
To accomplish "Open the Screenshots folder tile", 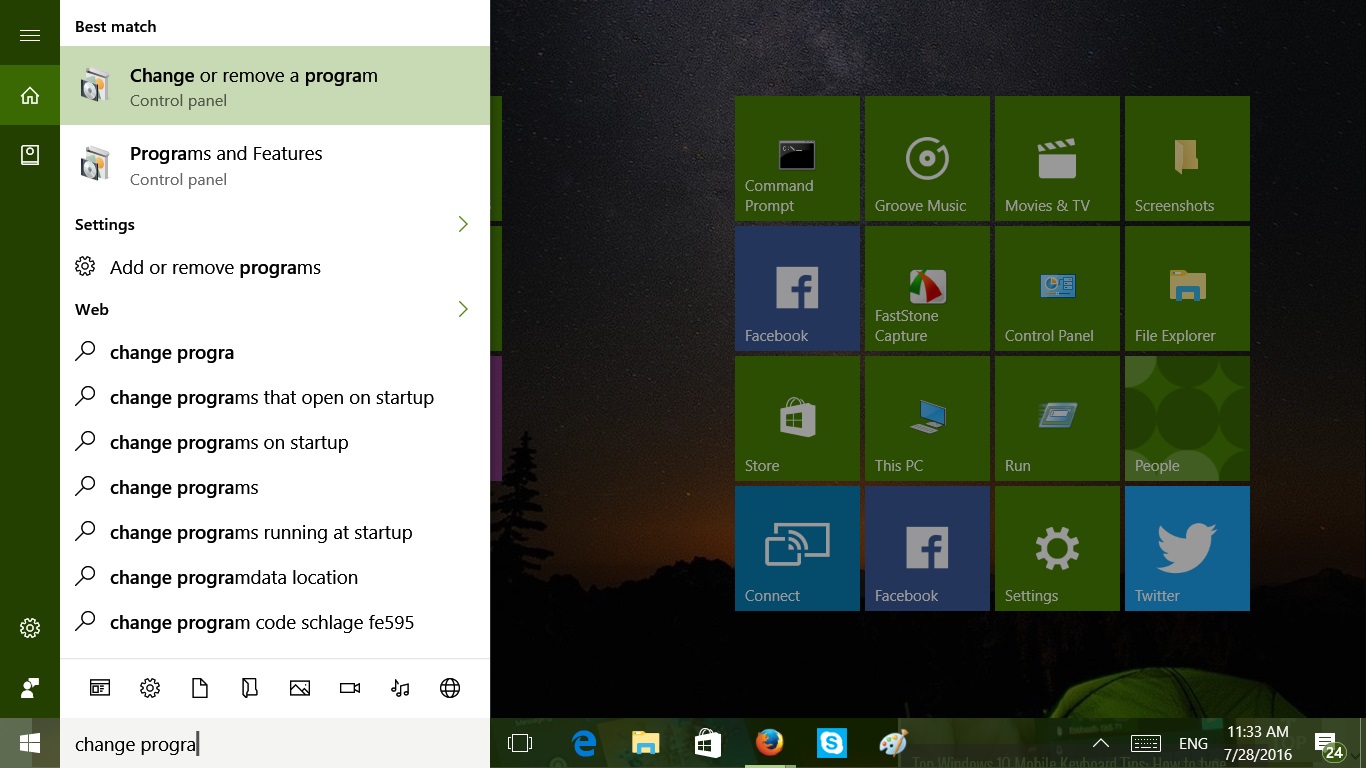I will pos(1187,158).
